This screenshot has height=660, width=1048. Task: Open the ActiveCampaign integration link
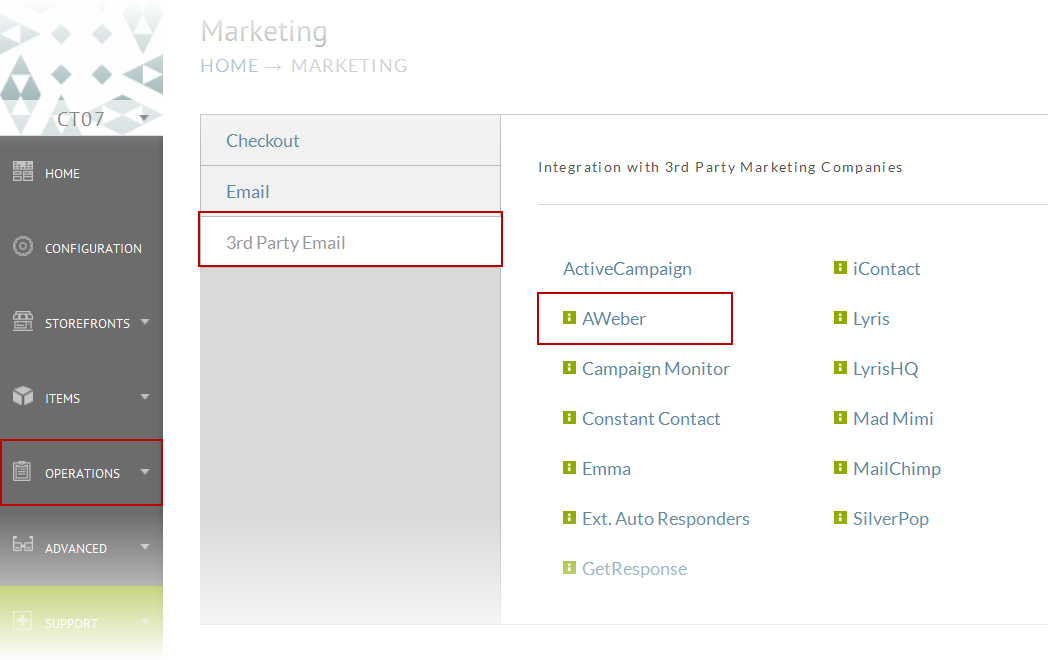click(627, 269)
